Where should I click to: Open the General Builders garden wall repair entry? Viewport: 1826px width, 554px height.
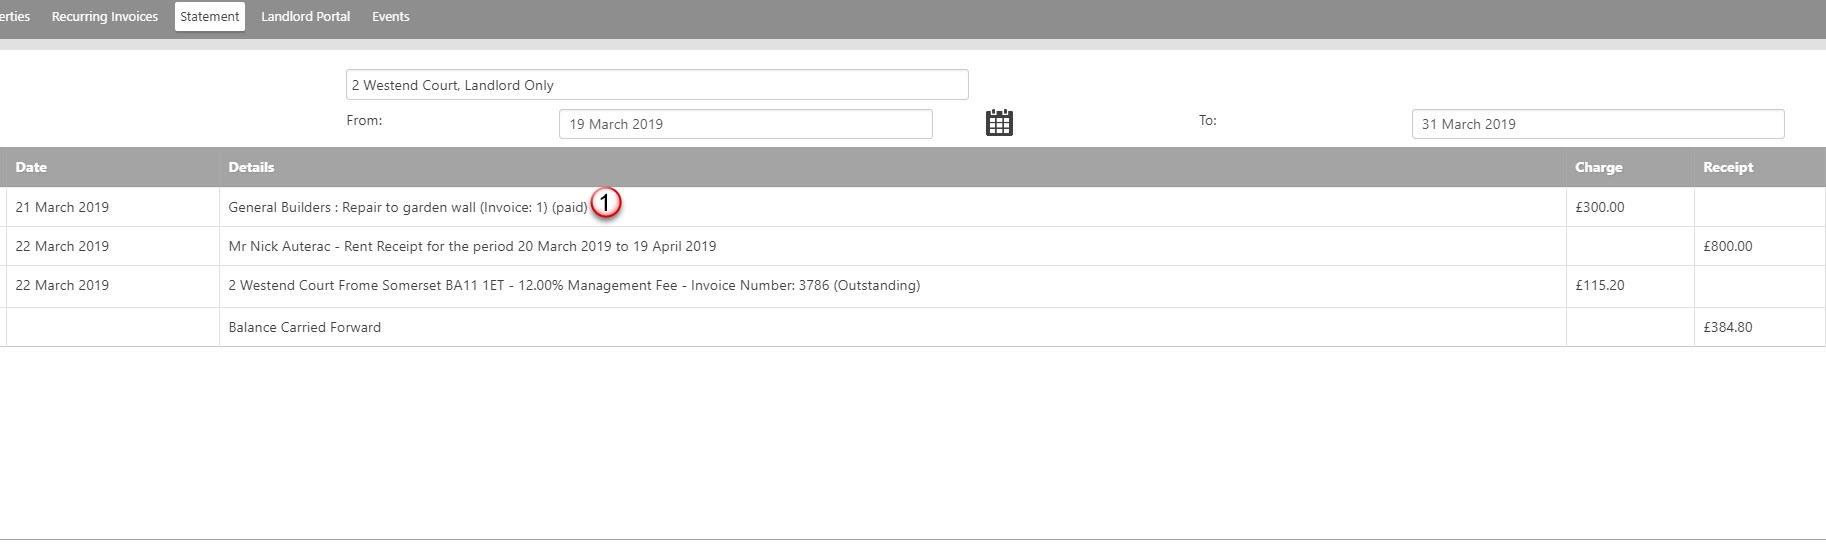408,207
